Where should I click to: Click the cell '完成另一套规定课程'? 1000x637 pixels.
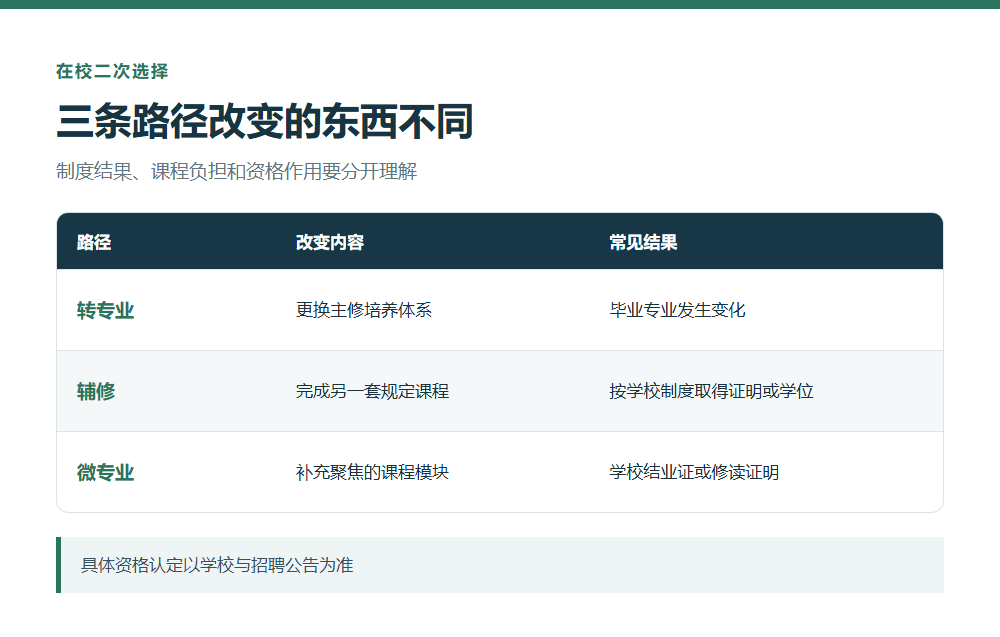tap(372, 391)
